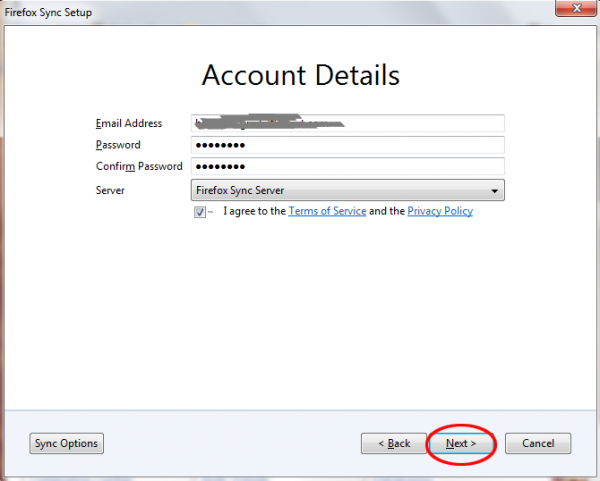Select the Confirm Password field
The image size is (600, 481).
(347, 166)
